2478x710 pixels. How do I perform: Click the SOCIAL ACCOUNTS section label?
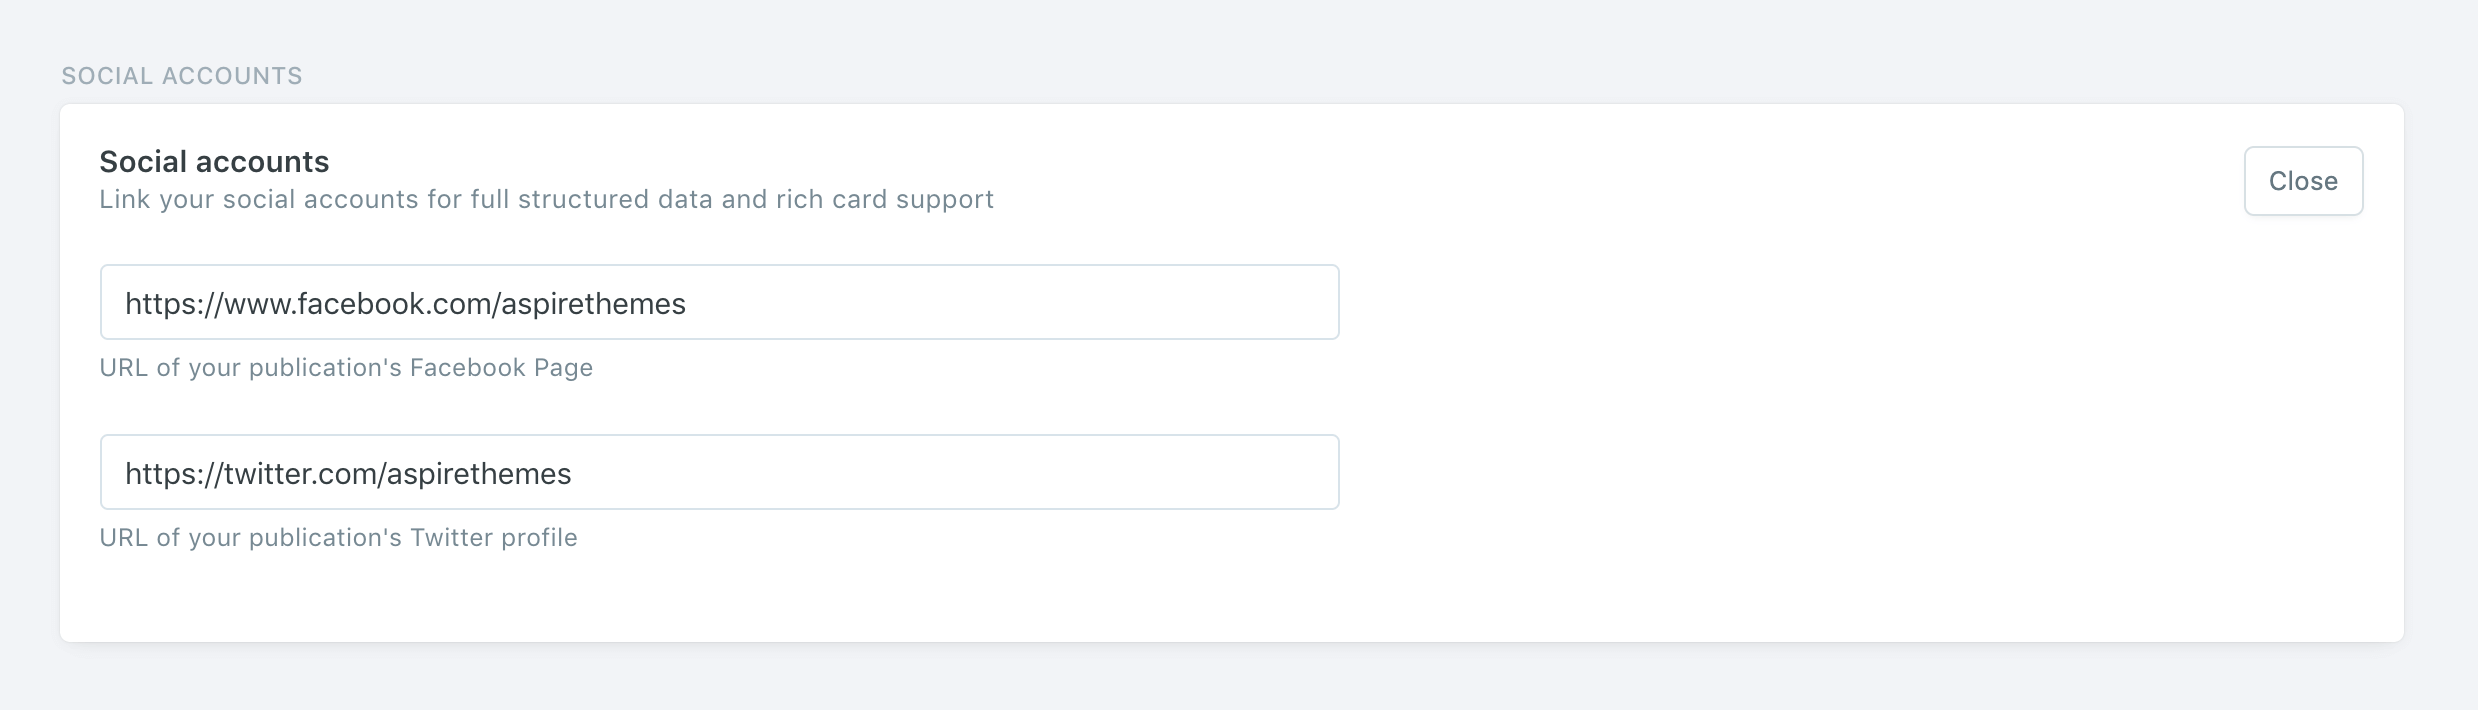[182, 74]
